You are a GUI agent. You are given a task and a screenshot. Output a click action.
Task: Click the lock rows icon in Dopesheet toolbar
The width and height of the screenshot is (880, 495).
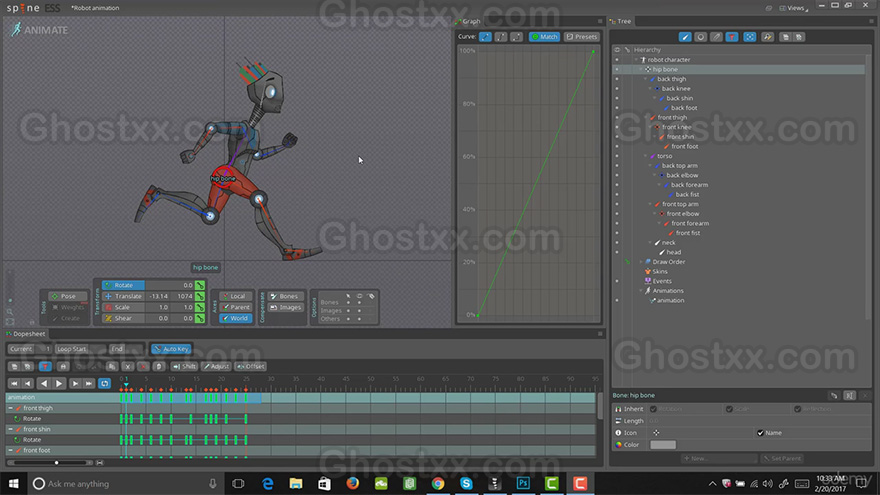click(x=63, y=366)
